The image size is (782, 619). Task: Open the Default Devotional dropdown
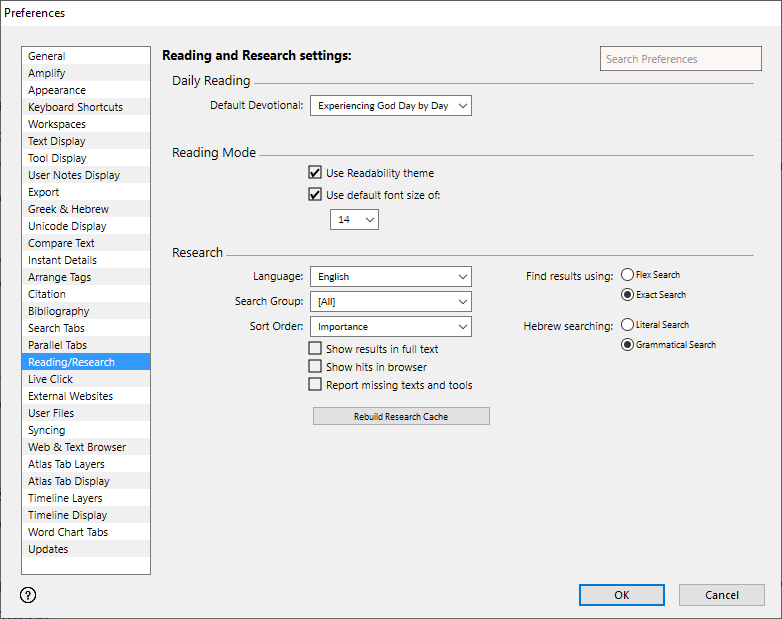390,105
